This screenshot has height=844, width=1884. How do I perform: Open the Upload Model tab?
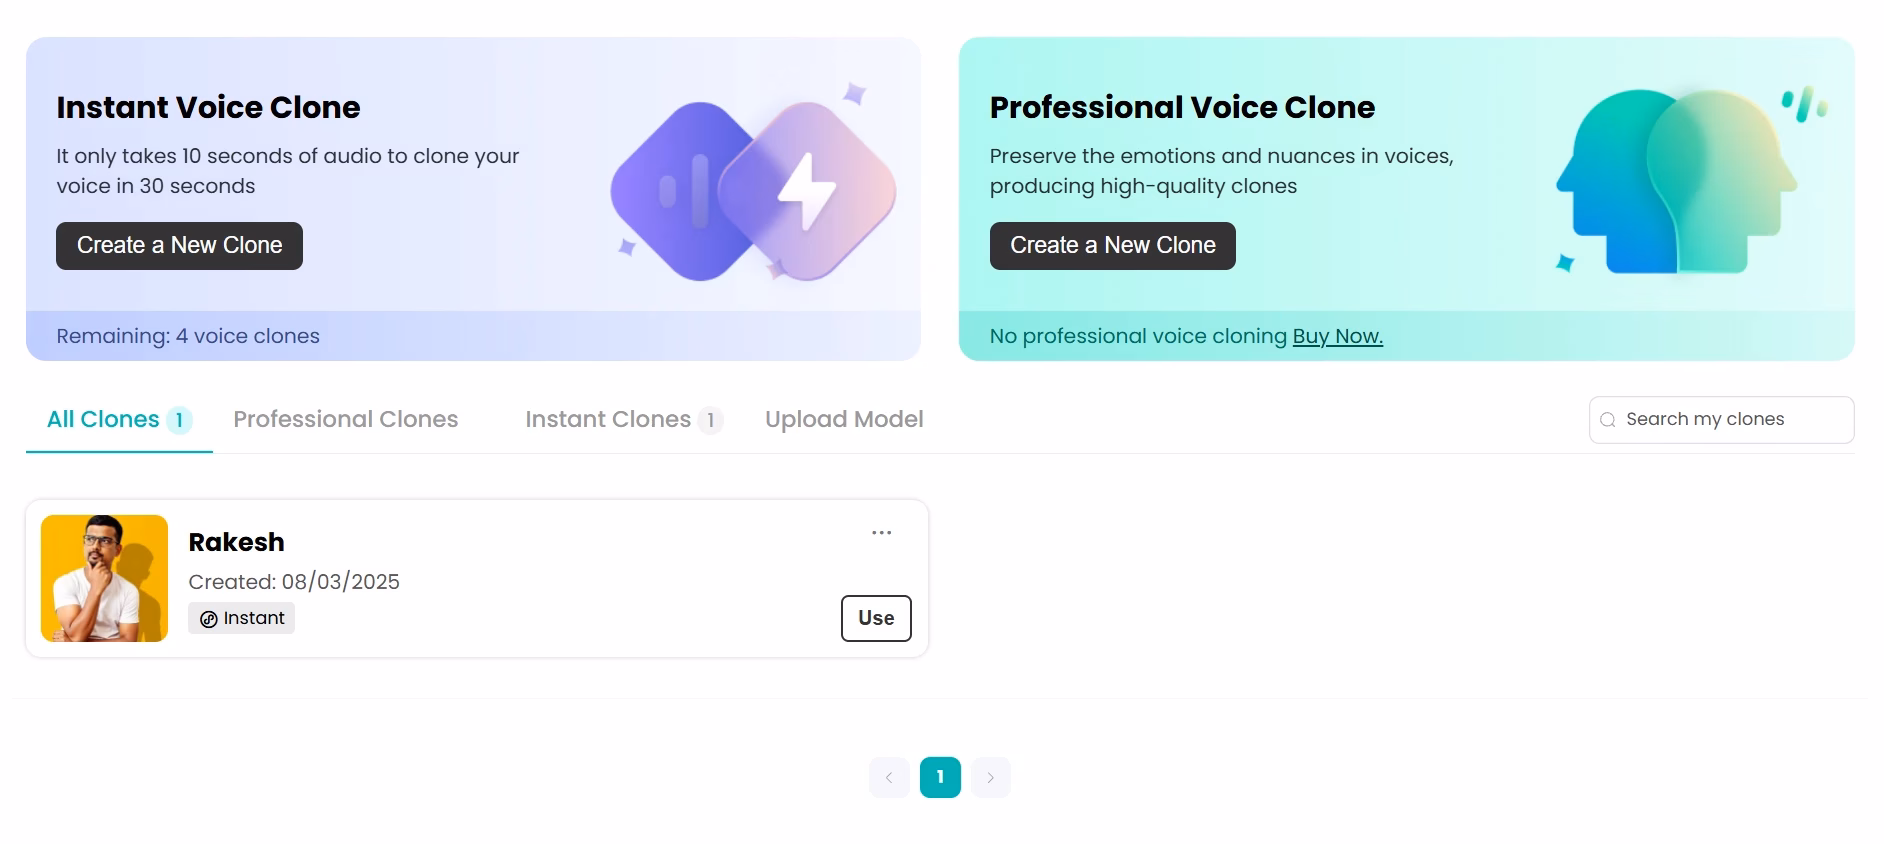pos(844,420)
